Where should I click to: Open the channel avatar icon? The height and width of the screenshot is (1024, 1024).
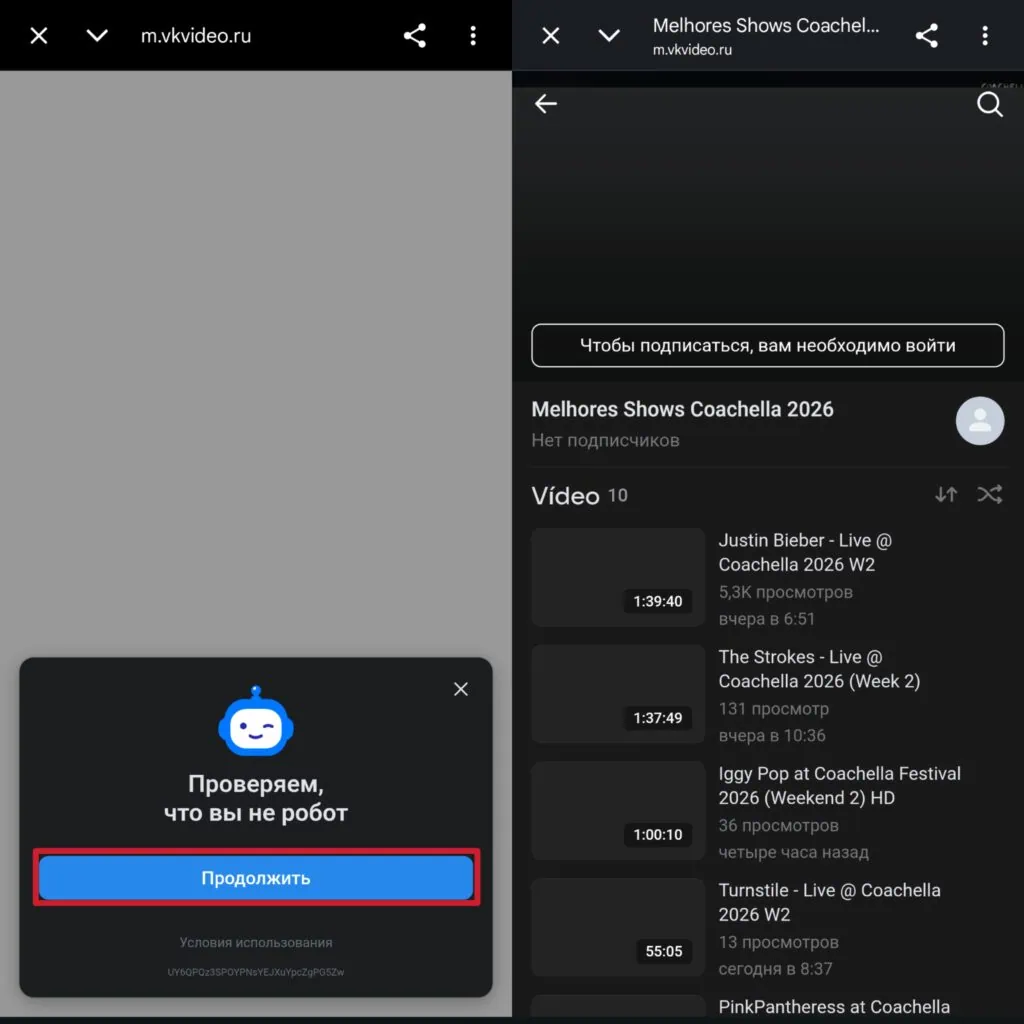(x=980, y=421)
